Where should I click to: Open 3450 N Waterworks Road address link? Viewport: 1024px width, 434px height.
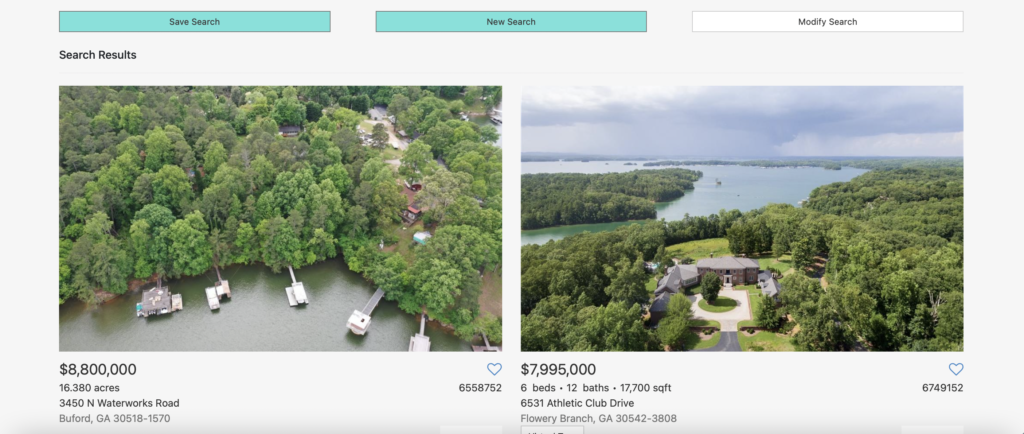119,403
